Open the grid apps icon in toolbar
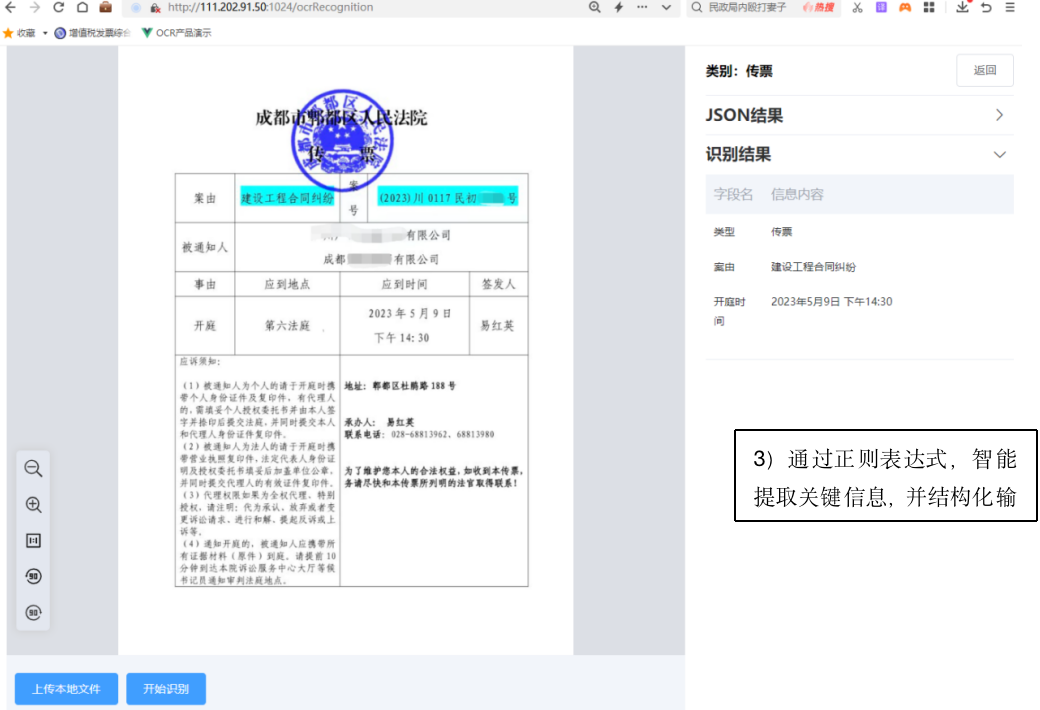This screenshot has width=1040, height=710. [x=929, y=7]
